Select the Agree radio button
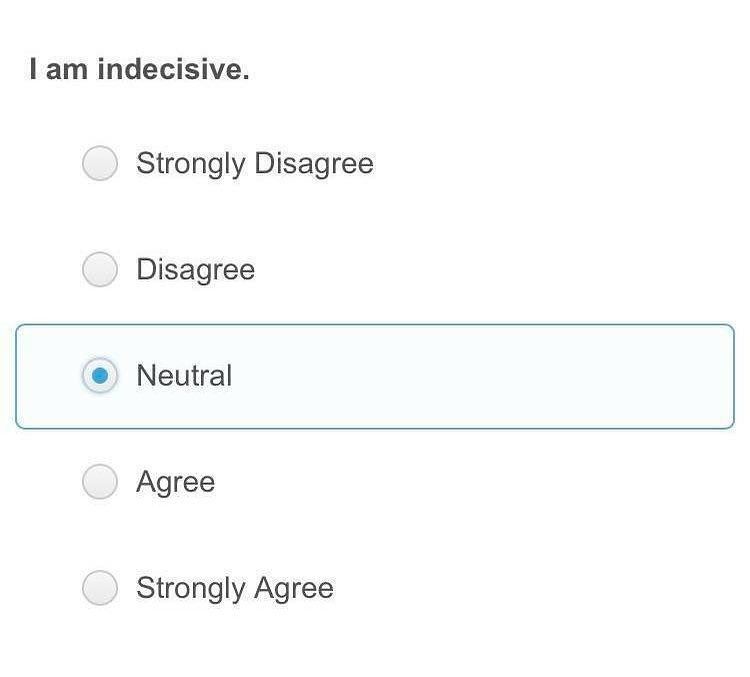Viewport: 750px width, 677px height. pyautogui.click(x=100, y=482)
